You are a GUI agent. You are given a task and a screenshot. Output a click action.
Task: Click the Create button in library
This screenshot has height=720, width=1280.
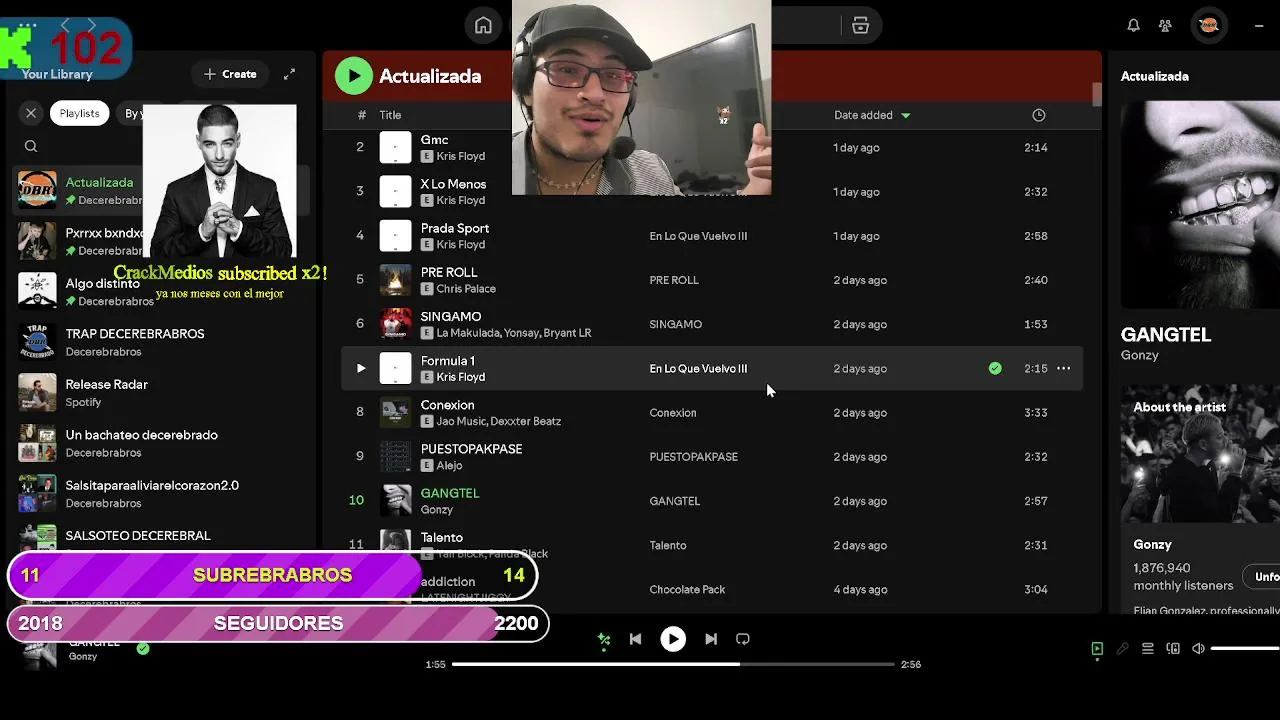point(230,74)
